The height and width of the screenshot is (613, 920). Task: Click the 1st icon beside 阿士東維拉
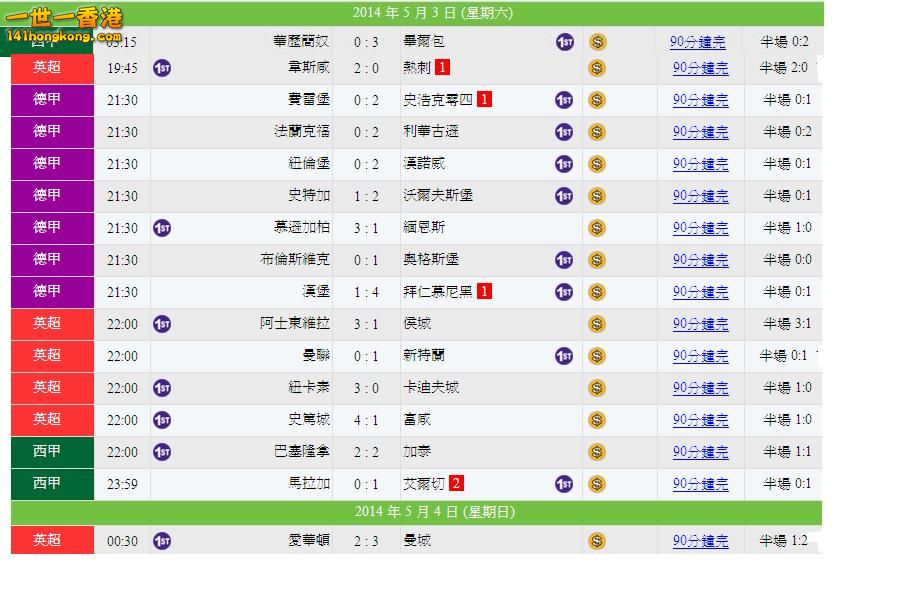pos(162,324)
